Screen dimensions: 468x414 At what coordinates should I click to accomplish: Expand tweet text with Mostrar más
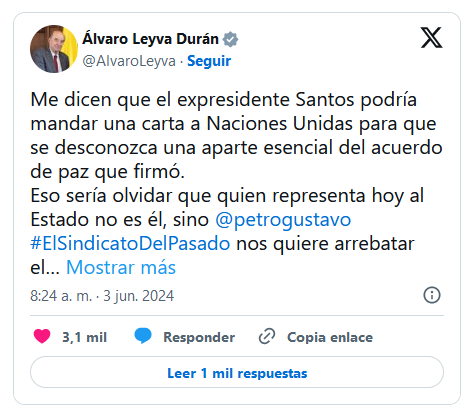(x=121, y=267)
